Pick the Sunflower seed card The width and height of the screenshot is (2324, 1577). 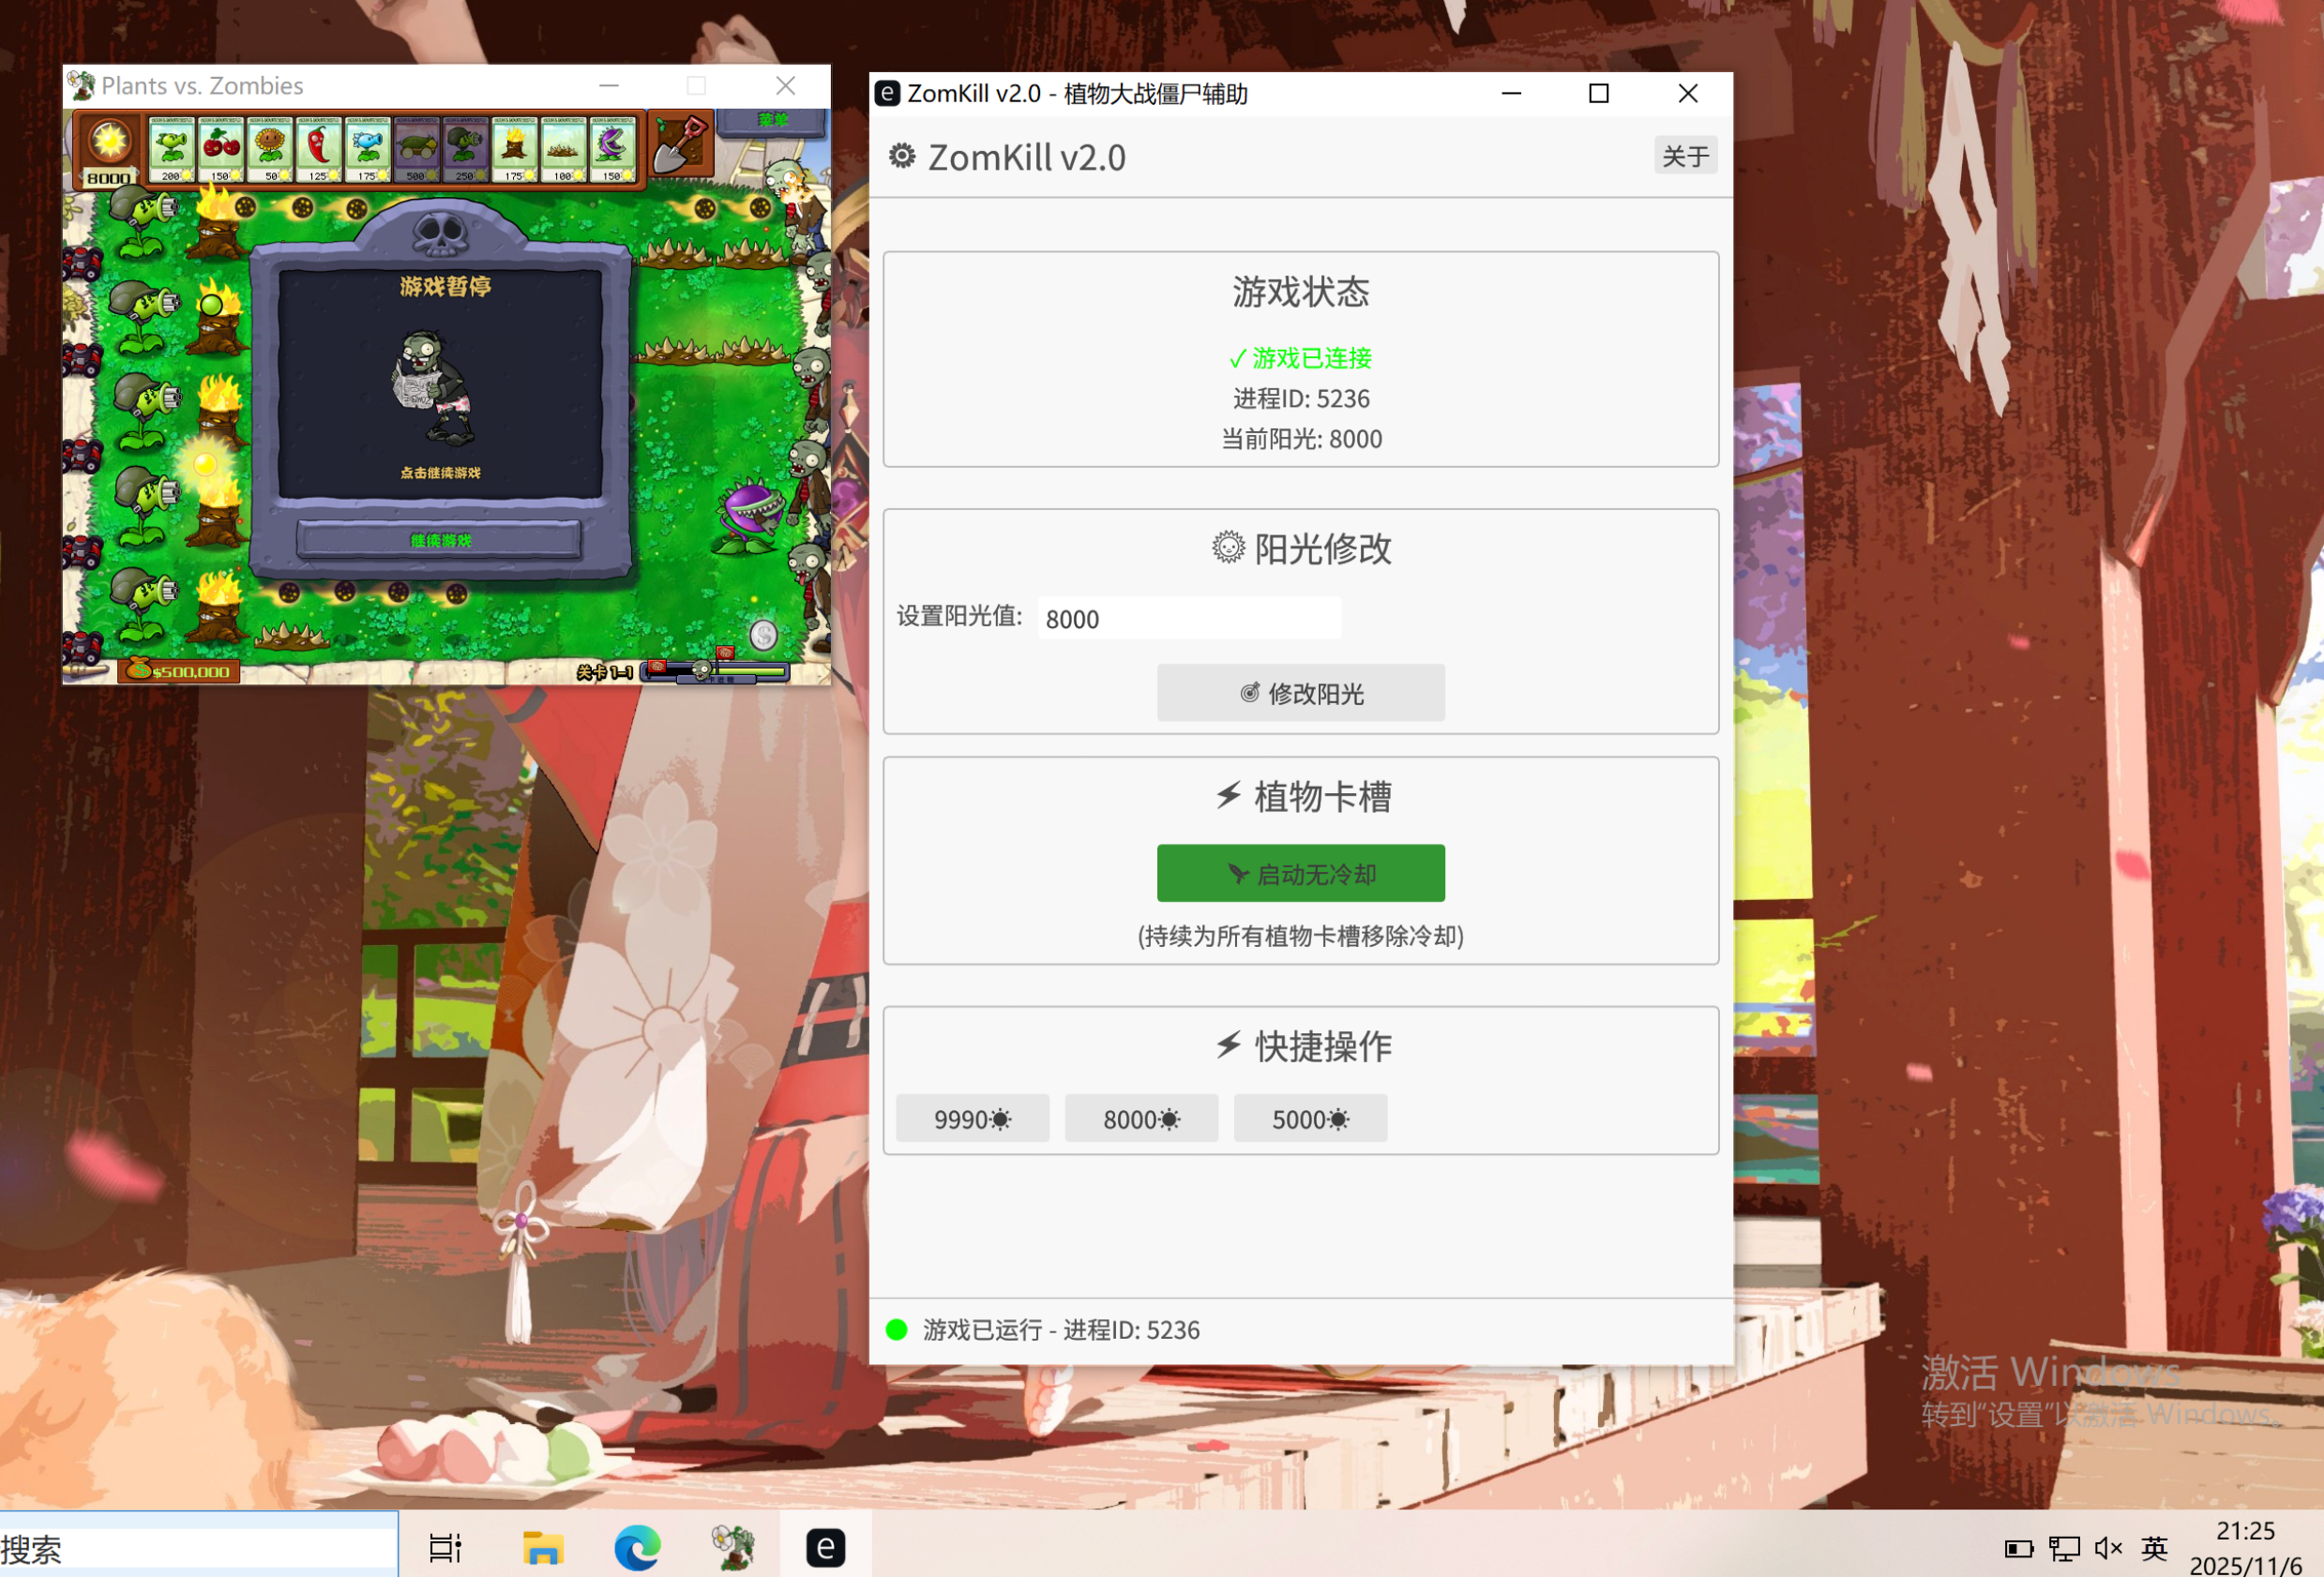(269, 148)
